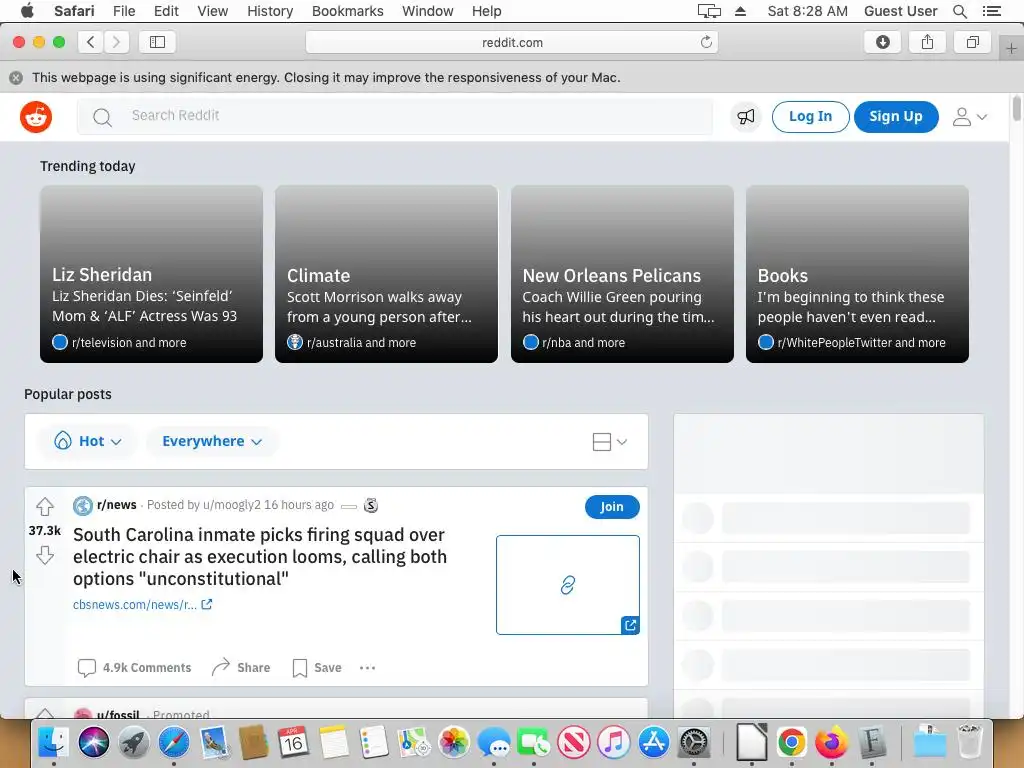Open the post's more options ellipsis
1024x768 pixels.
coord(368,667)
